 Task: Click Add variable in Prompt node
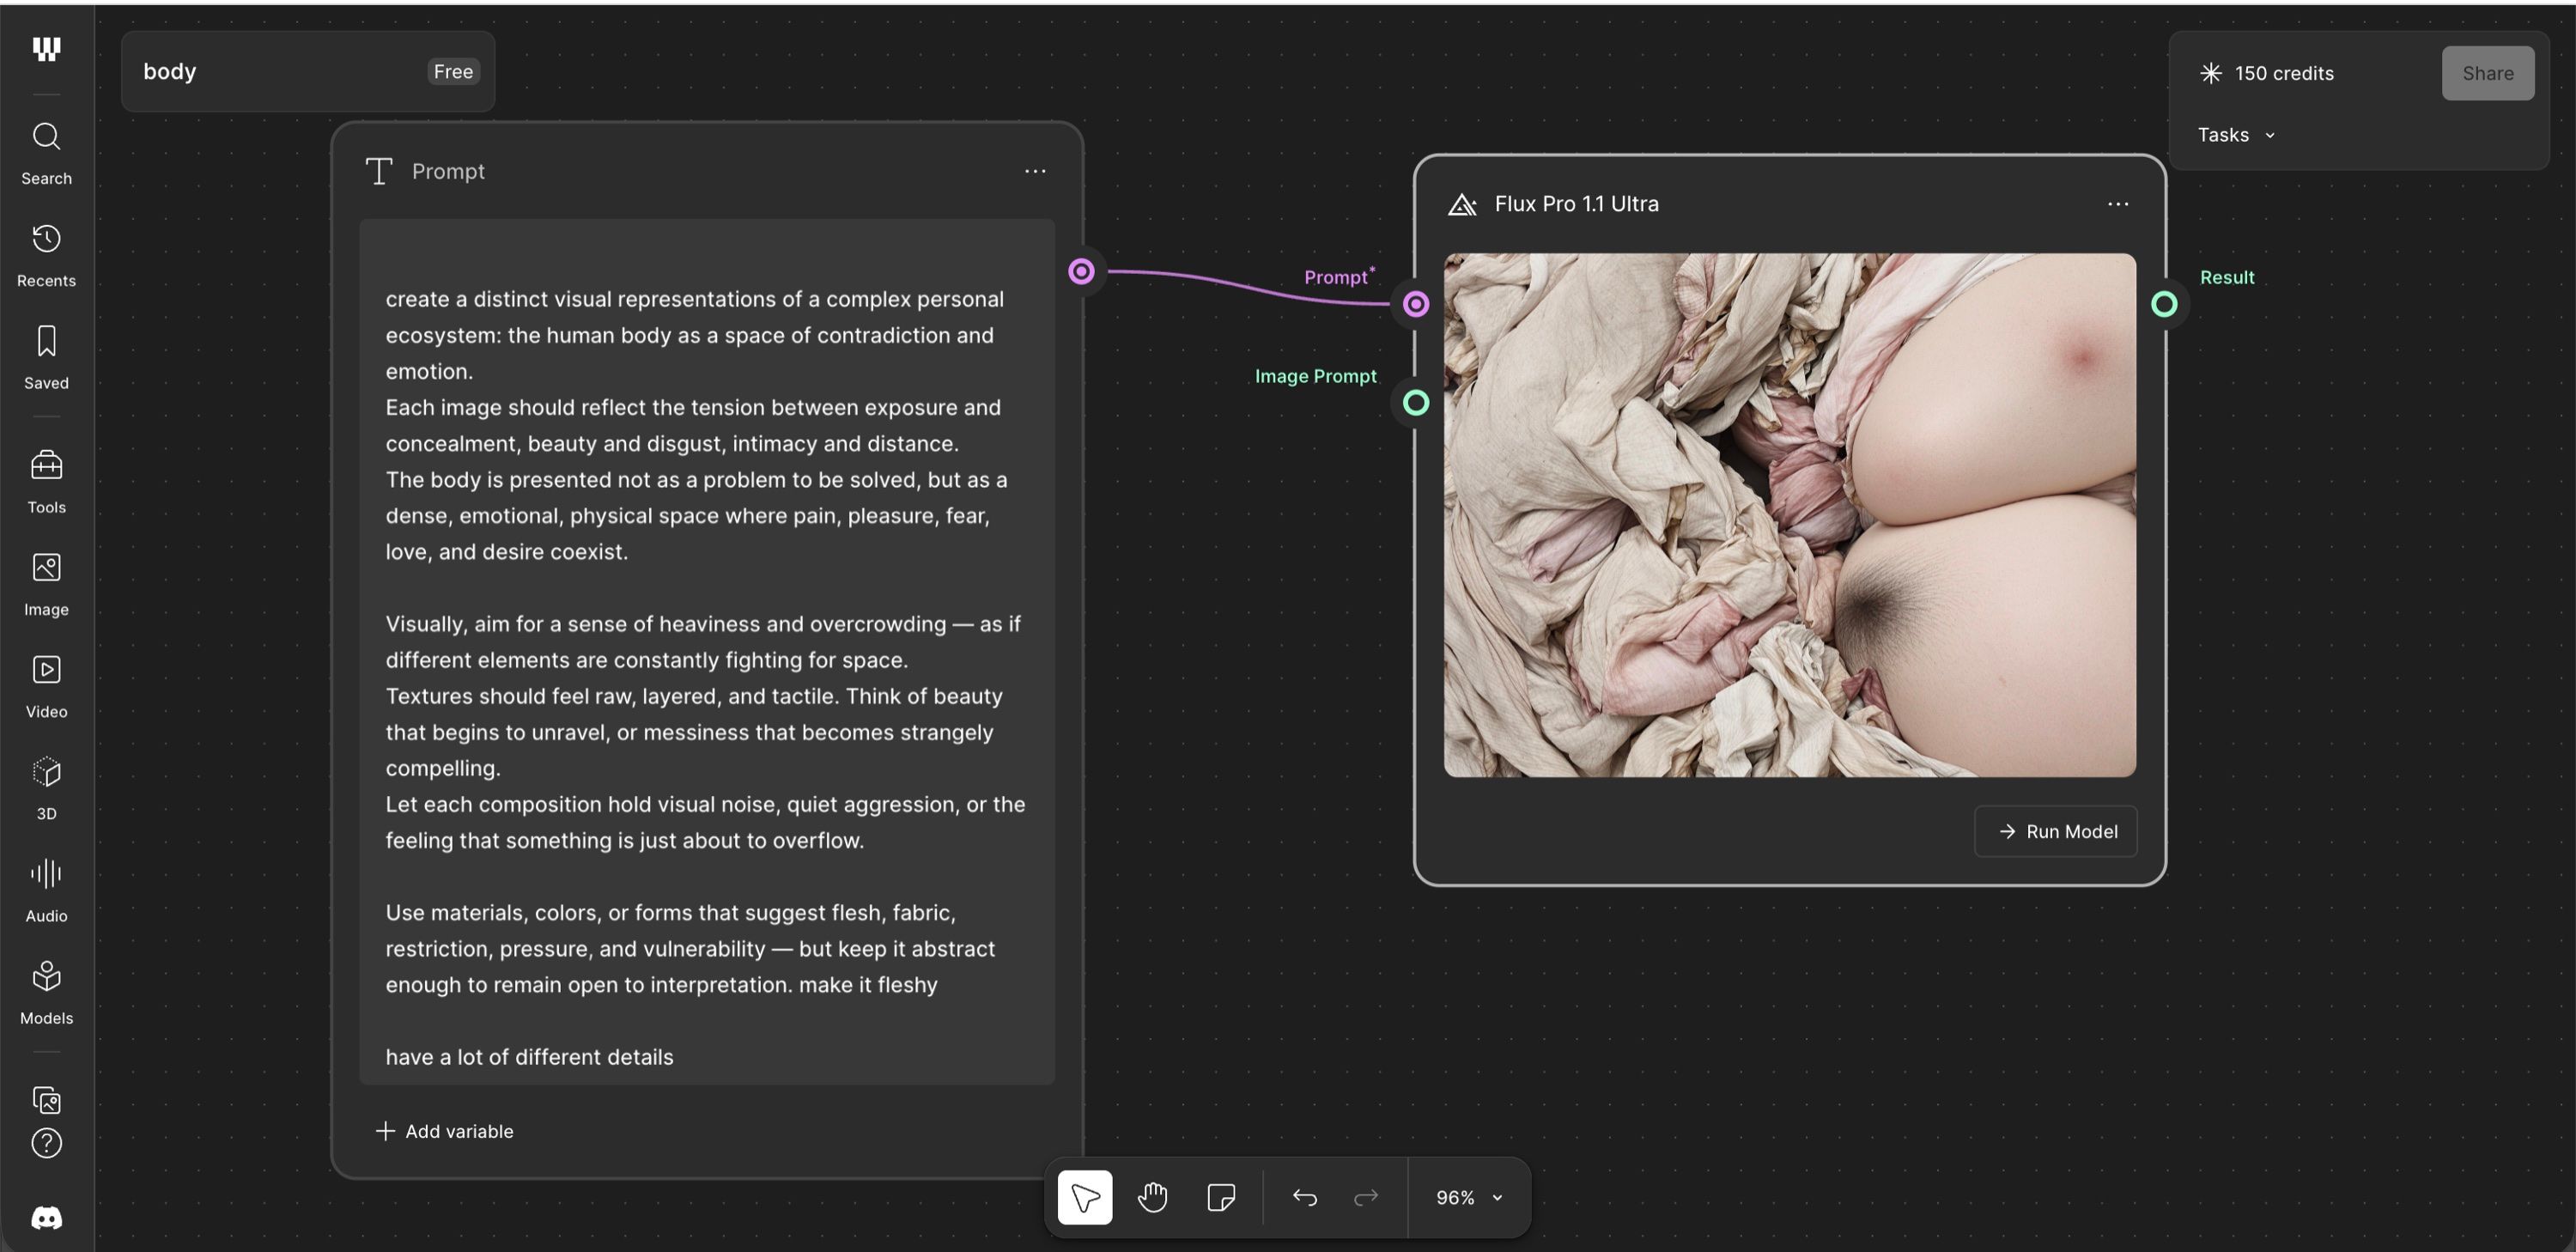click(x=444, y=1131)
